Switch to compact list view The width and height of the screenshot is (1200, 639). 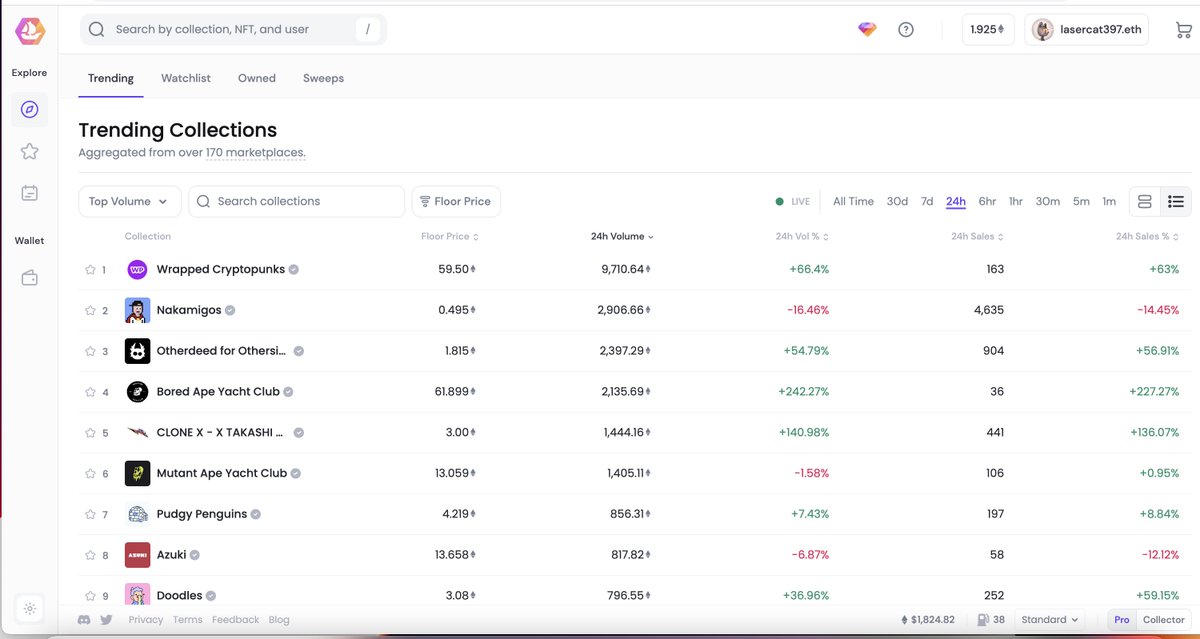1176,201
